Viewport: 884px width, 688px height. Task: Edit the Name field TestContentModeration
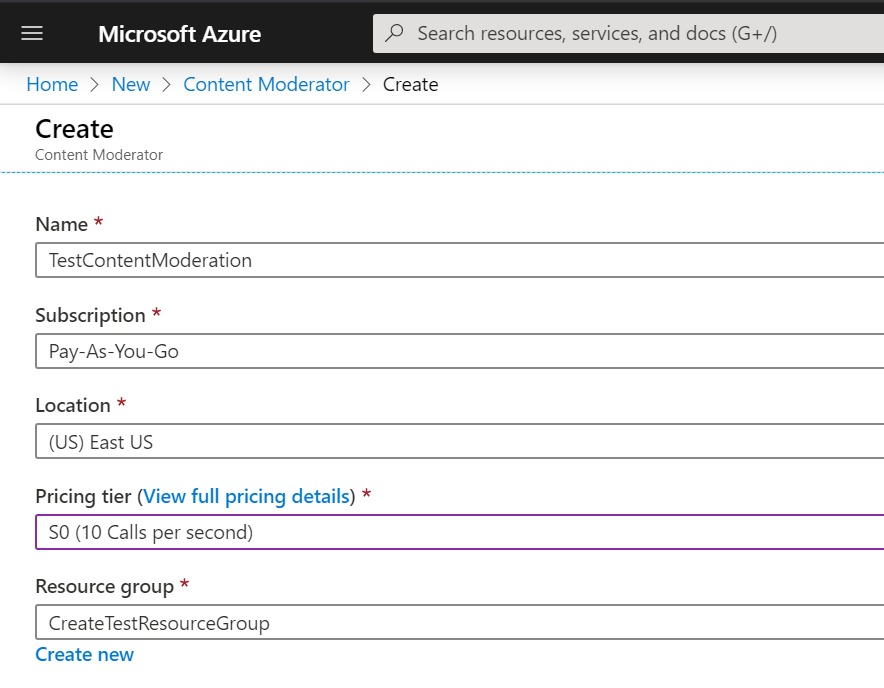click(459, 260)
